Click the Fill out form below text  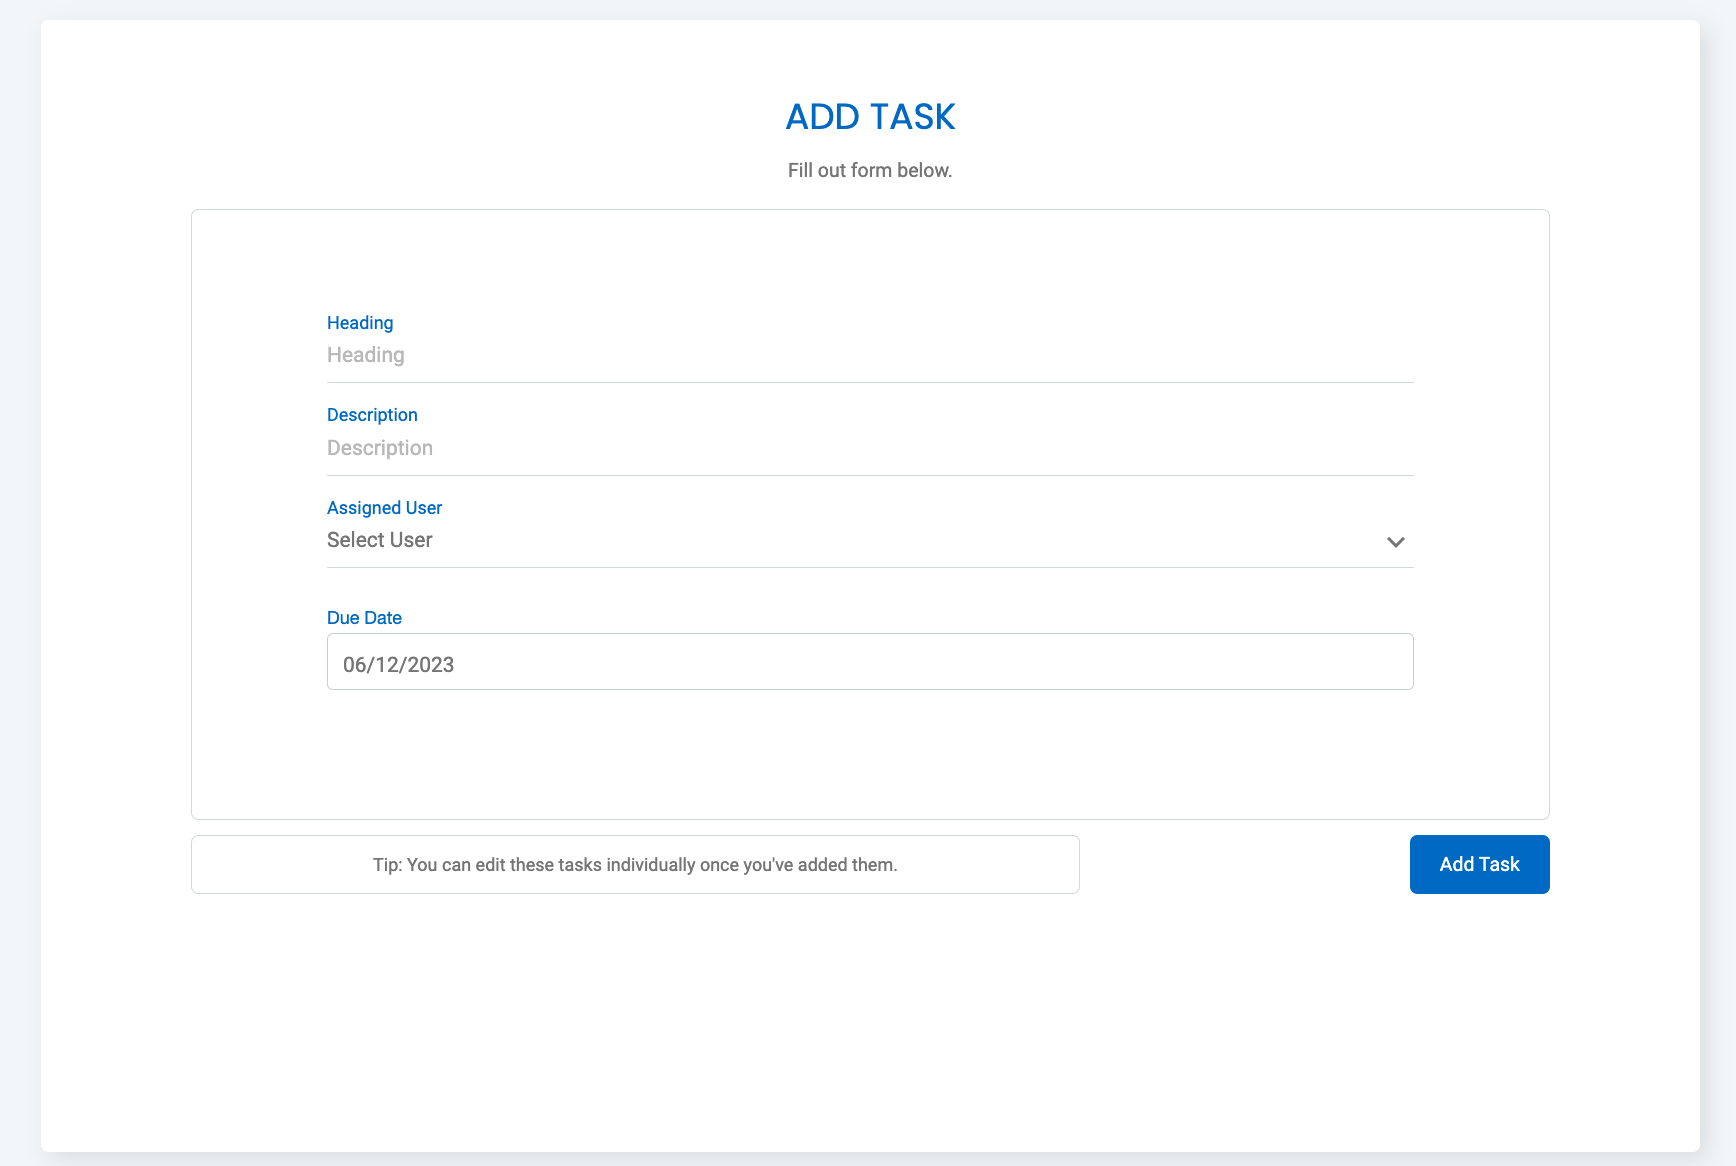click(x=869, y=170)
